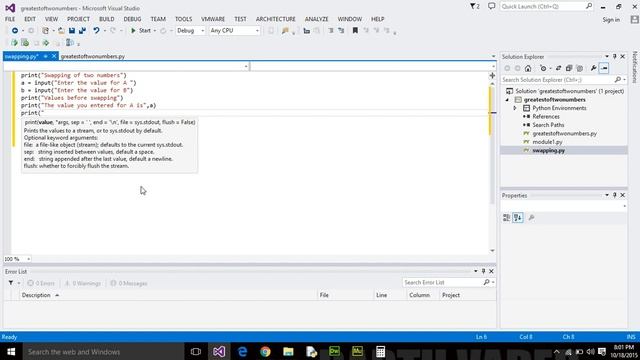Click the comment-out lines toolbar icon

click(307, 31)
